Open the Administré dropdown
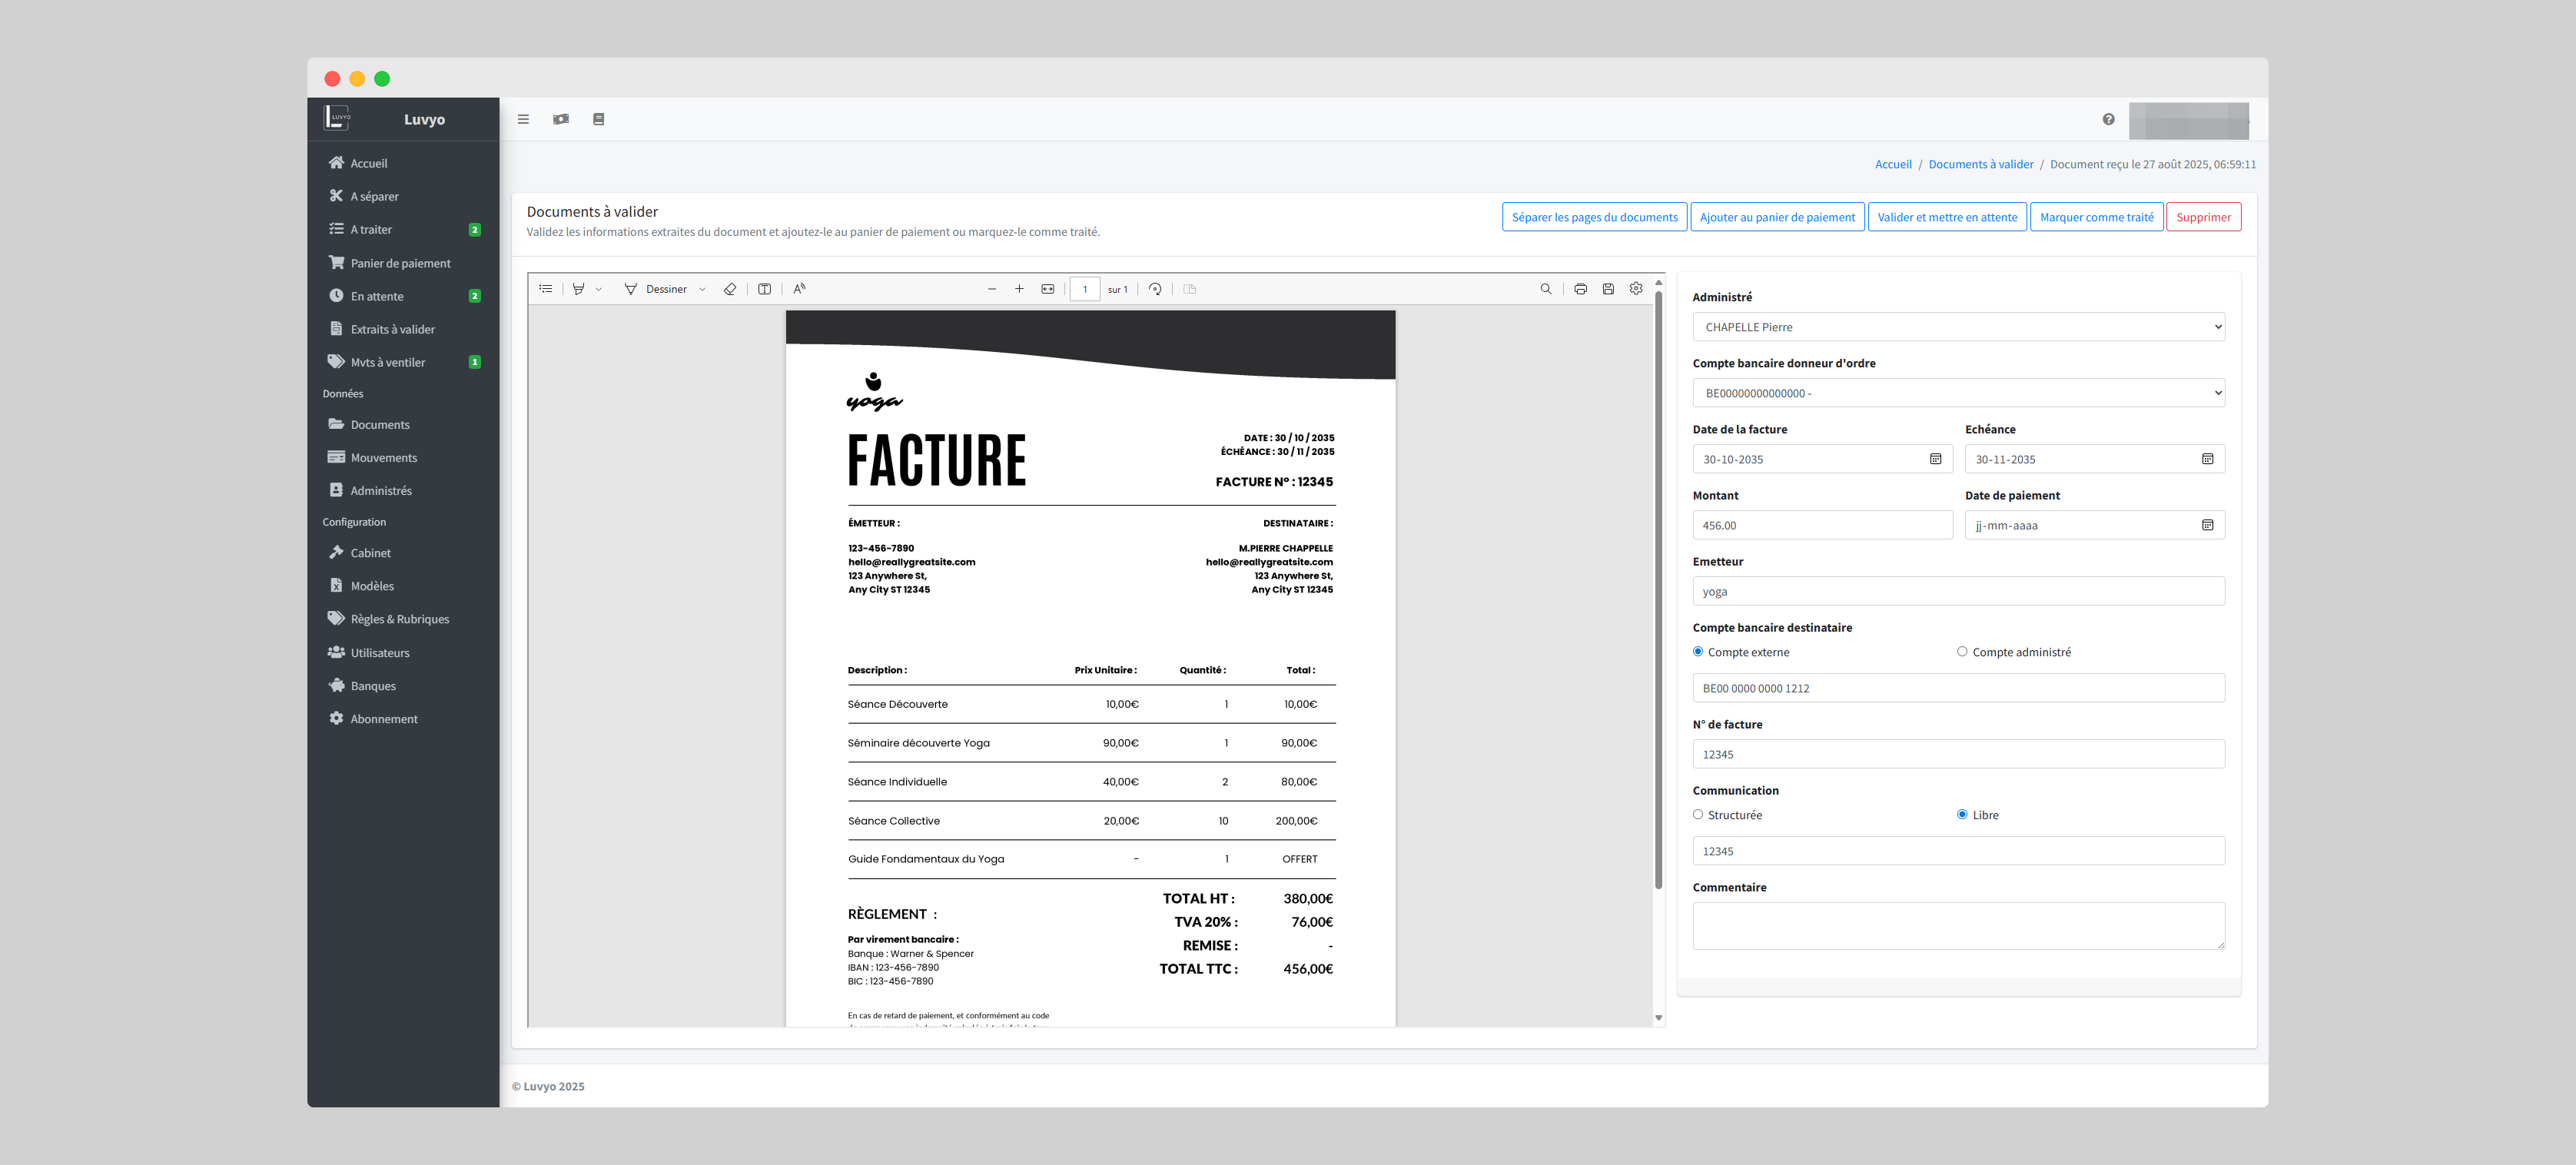 pyautogui.click(x=1957, y=327)
